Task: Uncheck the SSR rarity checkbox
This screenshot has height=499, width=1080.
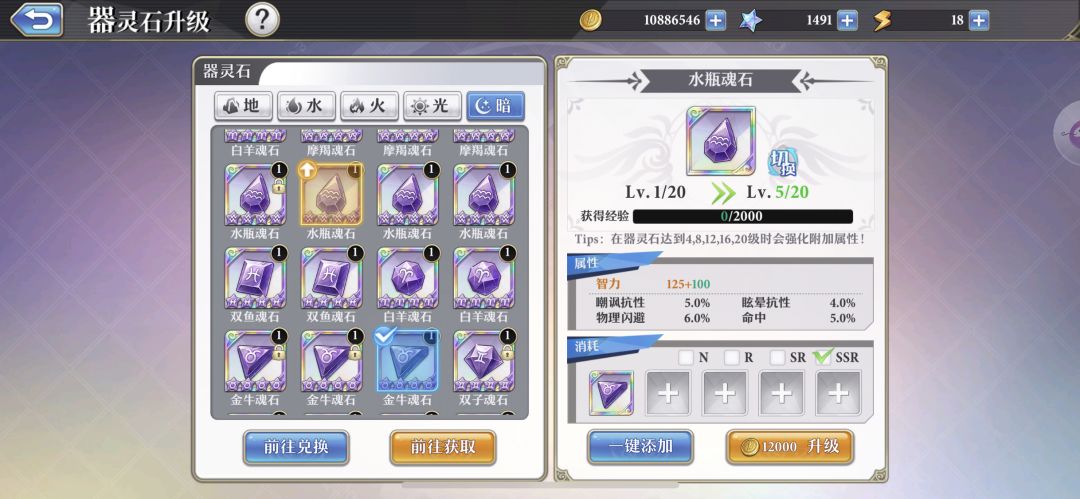Action: tap(822, 357)
